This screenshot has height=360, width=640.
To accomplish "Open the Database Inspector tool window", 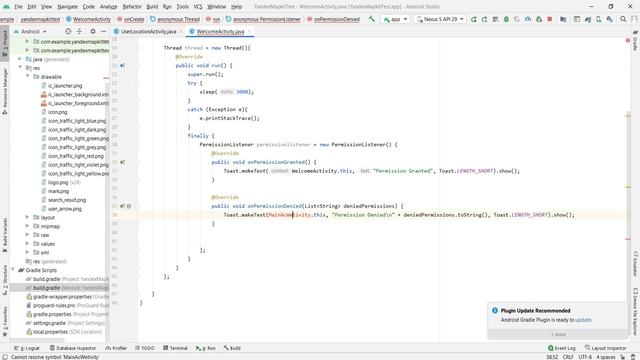I will pyautogui.click(x=73, y=348).
